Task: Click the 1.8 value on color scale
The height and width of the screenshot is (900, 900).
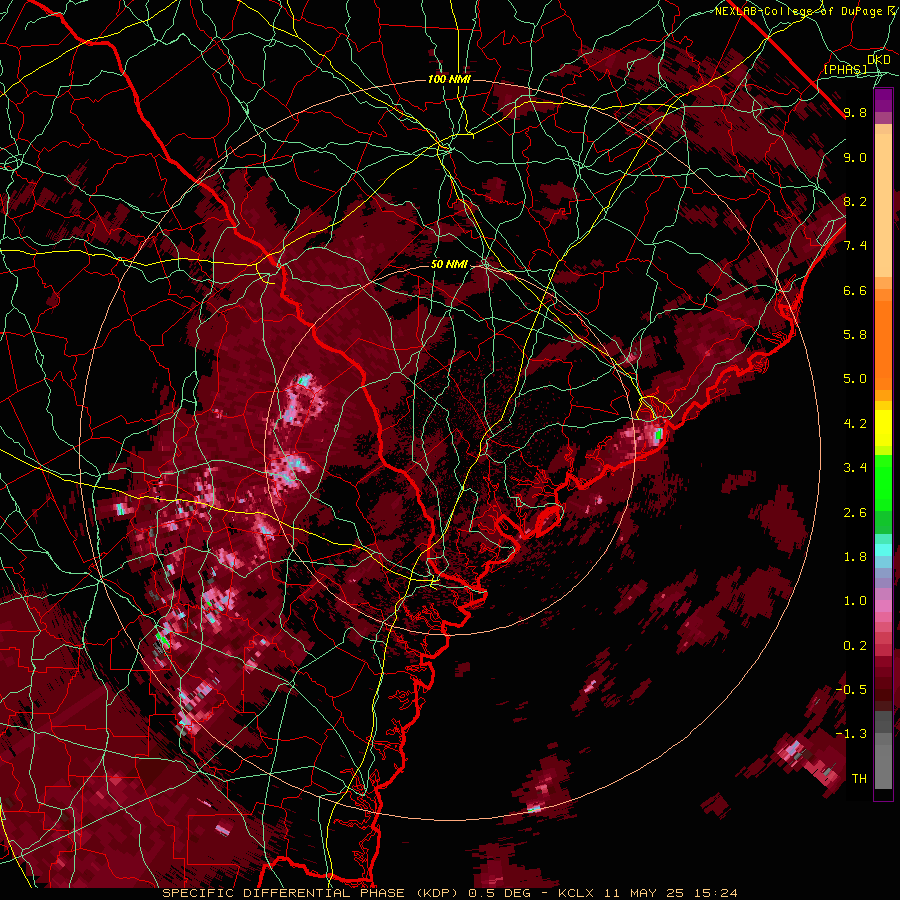Action: pos(855,557)
